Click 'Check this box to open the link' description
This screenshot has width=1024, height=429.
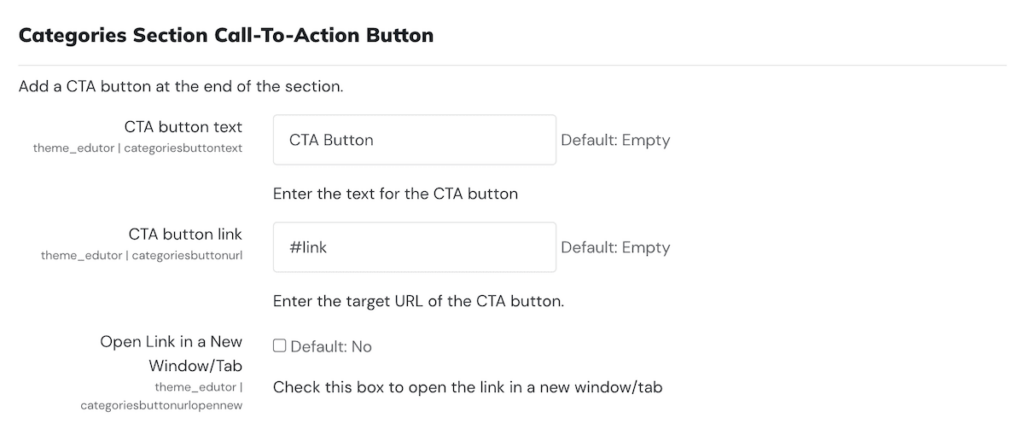tap(467, 386)
